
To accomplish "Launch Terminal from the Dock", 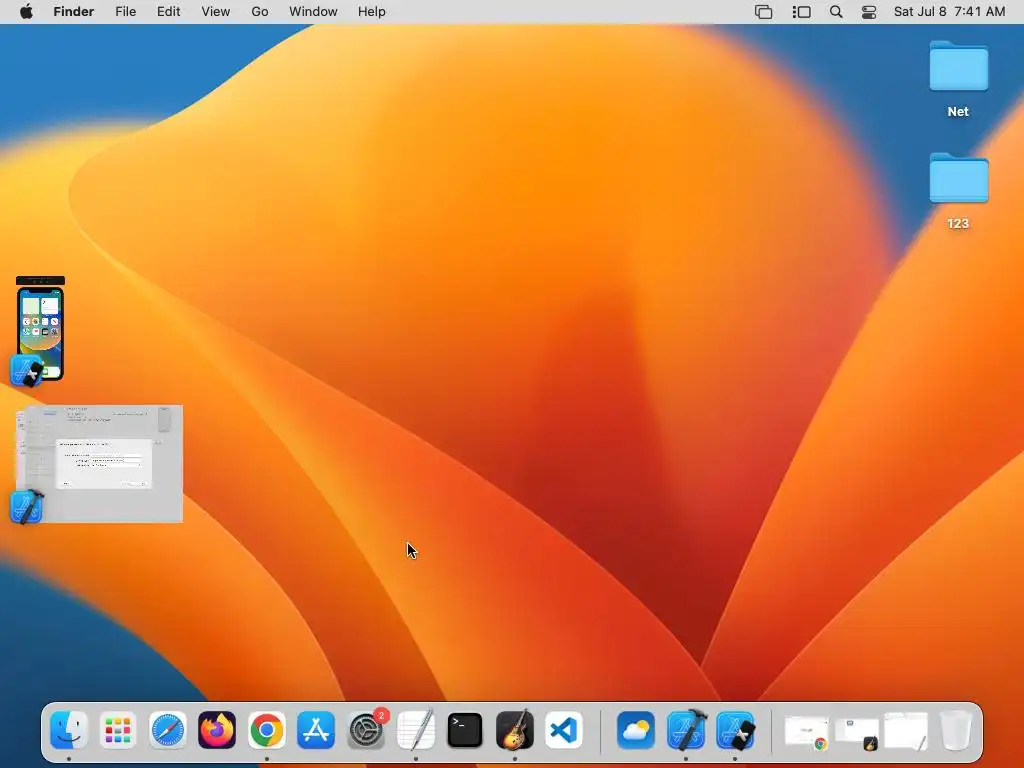I will 465,730.
